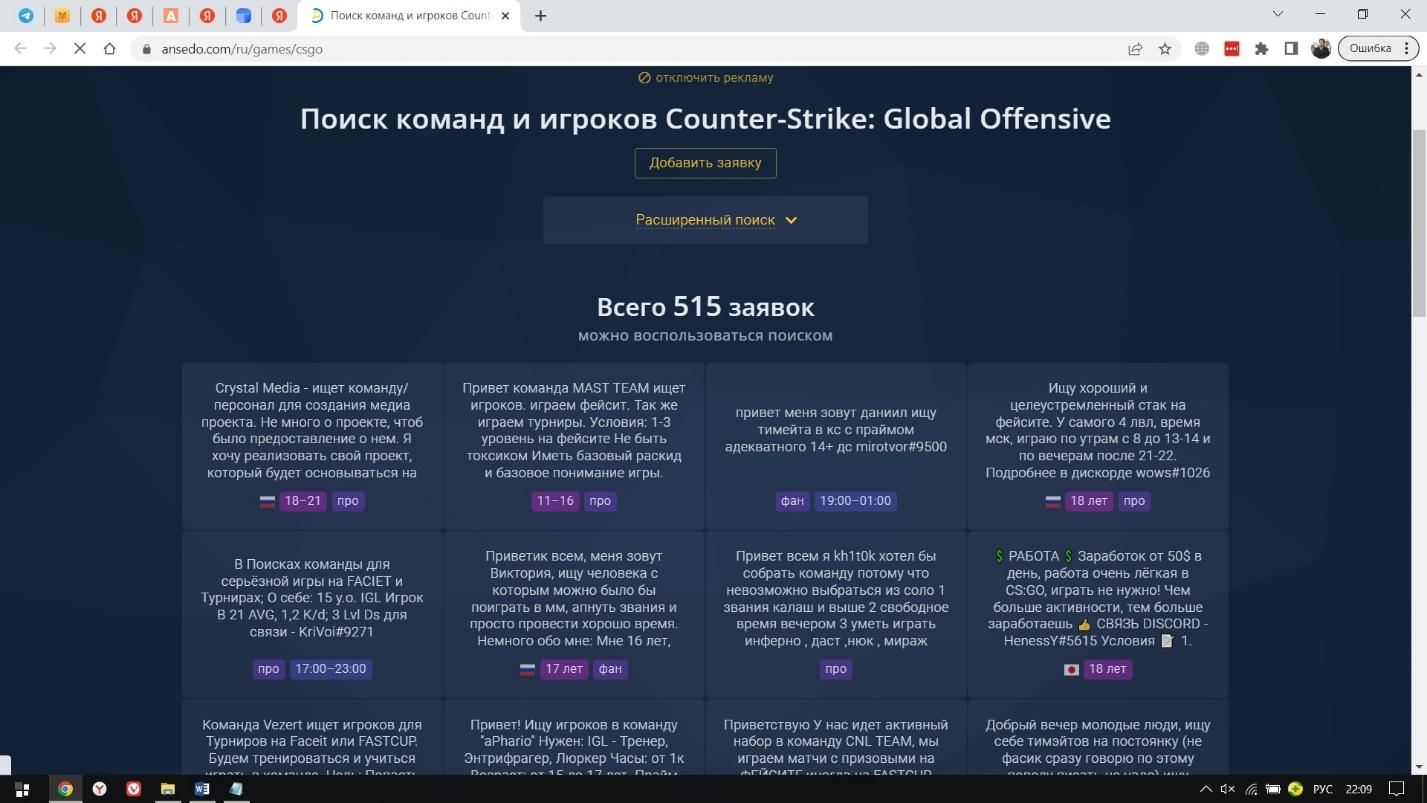Viewport: 1427px width, 803px height.
Task: Open the KriVoi#9271 request card
Action: pyautogui.click(x=312, y=614)
